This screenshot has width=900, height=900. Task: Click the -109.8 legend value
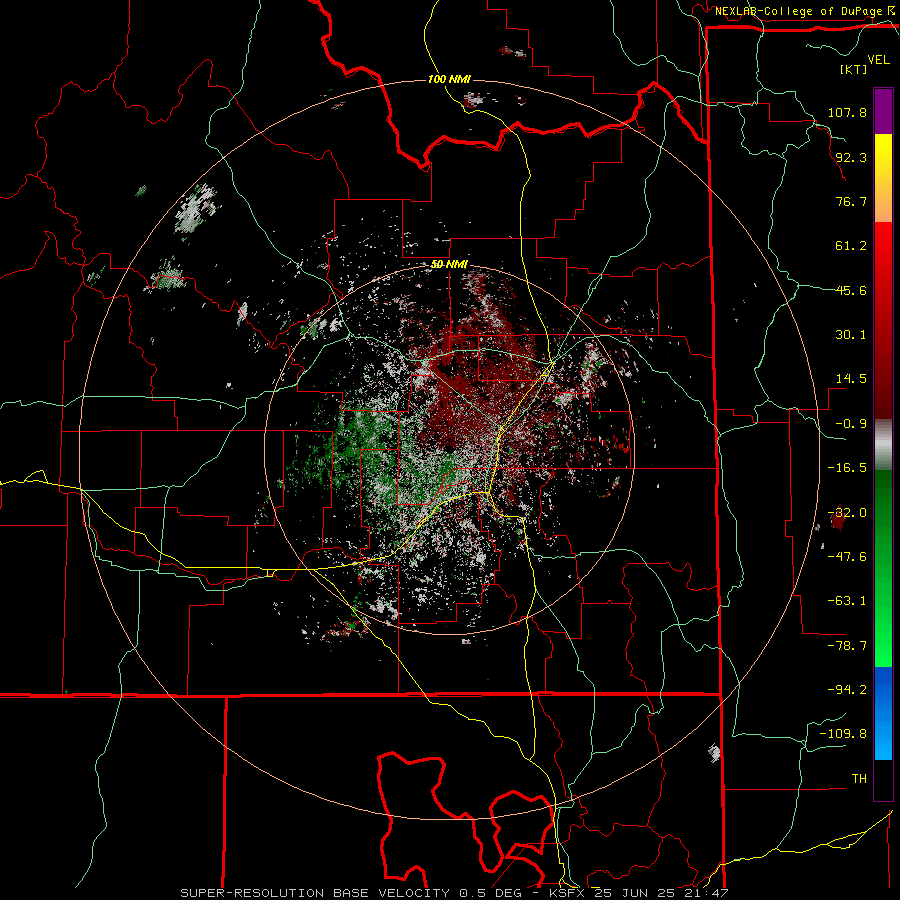843,734
